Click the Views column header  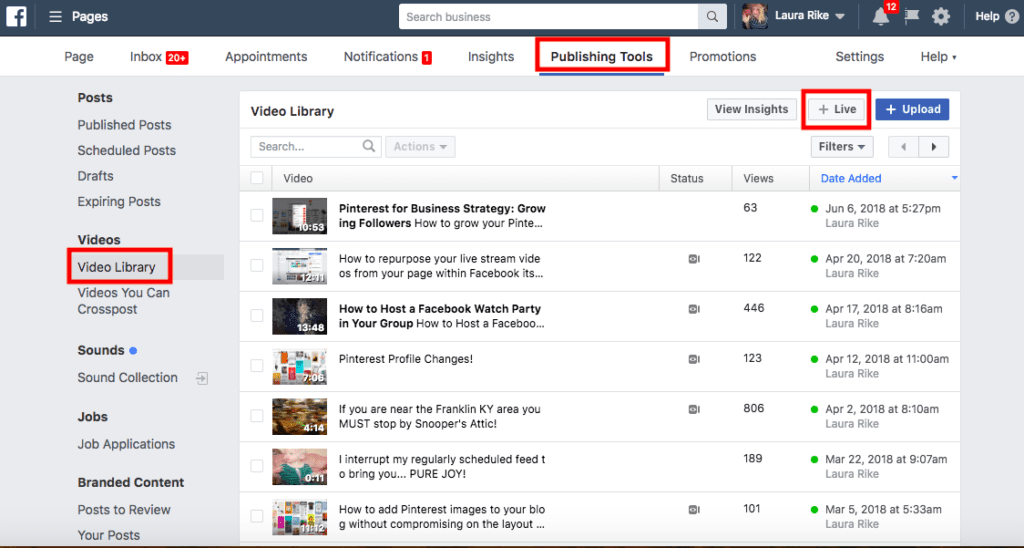[x=758, y=178]
